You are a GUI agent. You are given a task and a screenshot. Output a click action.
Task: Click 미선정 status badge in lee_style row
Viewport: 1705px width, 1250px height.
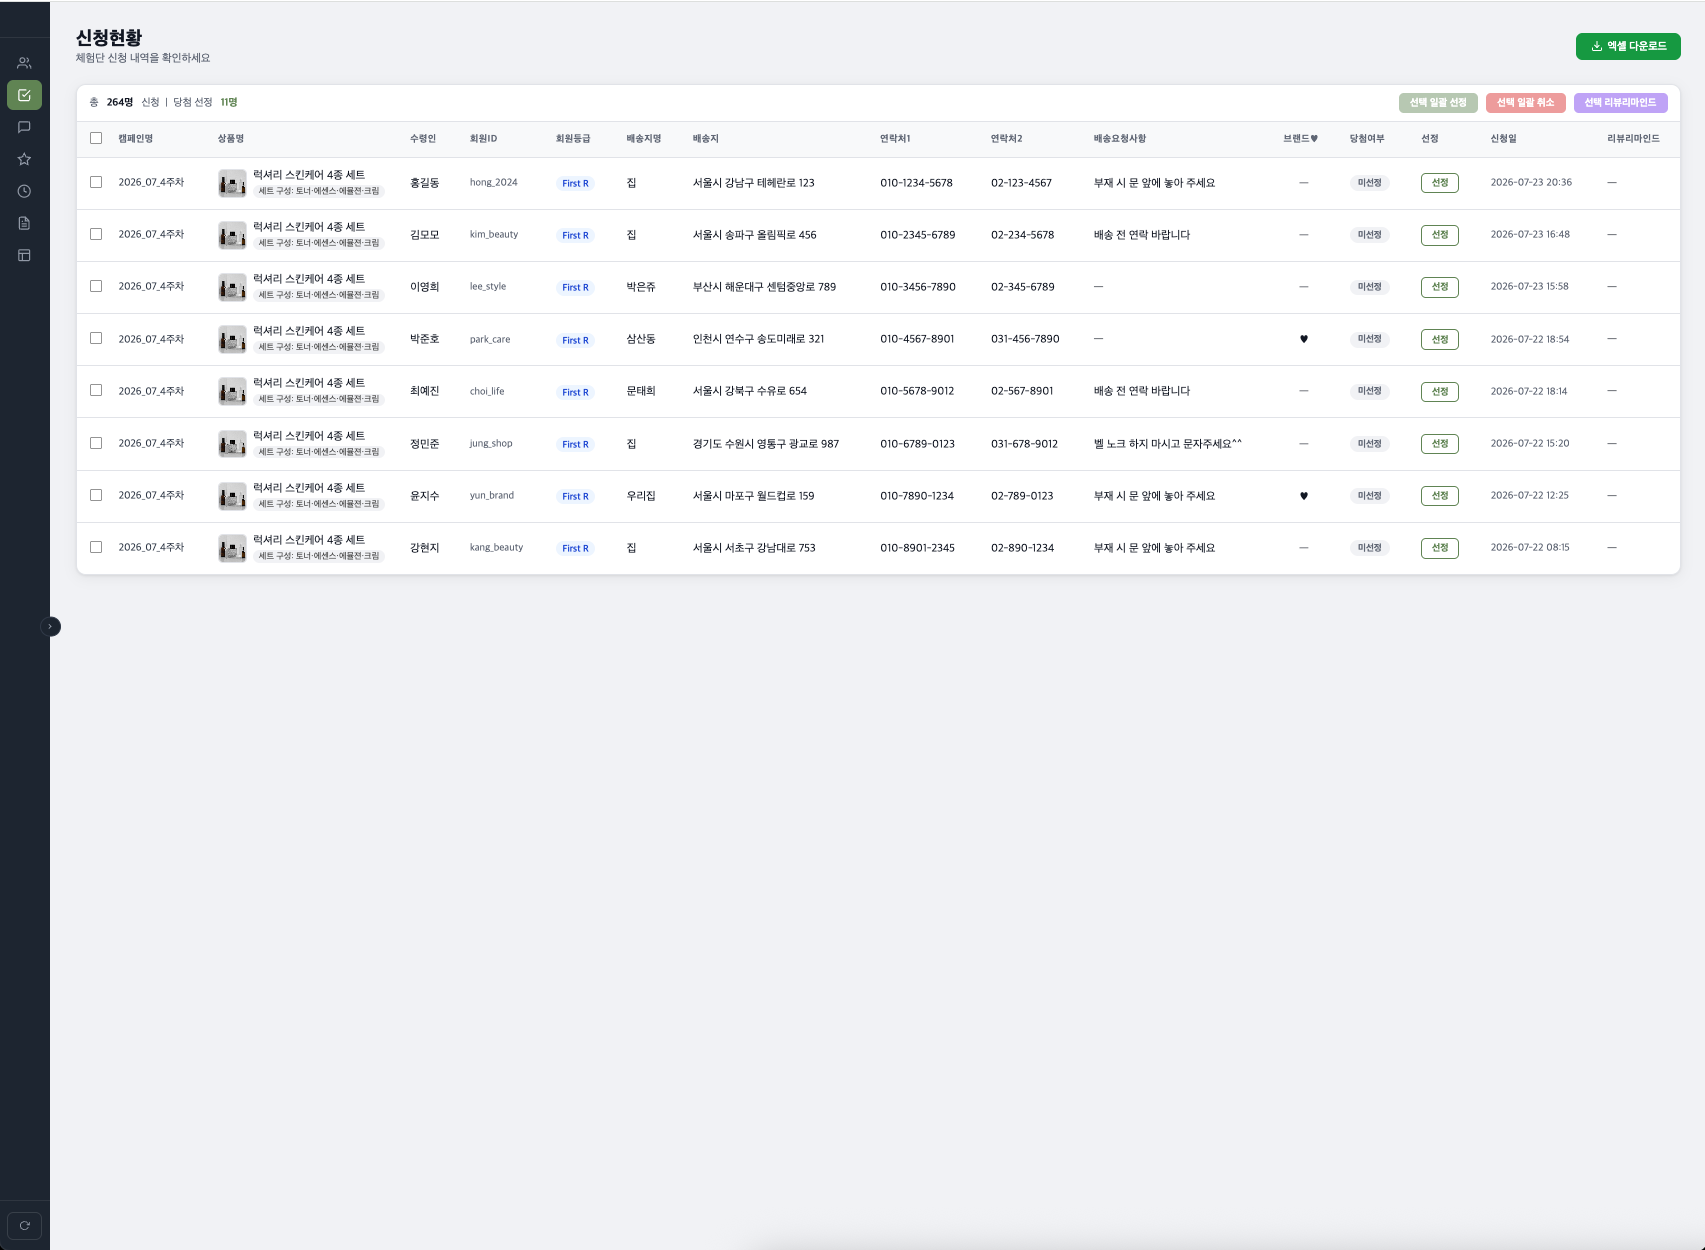pyautogui.click(x=1369, y=287)
